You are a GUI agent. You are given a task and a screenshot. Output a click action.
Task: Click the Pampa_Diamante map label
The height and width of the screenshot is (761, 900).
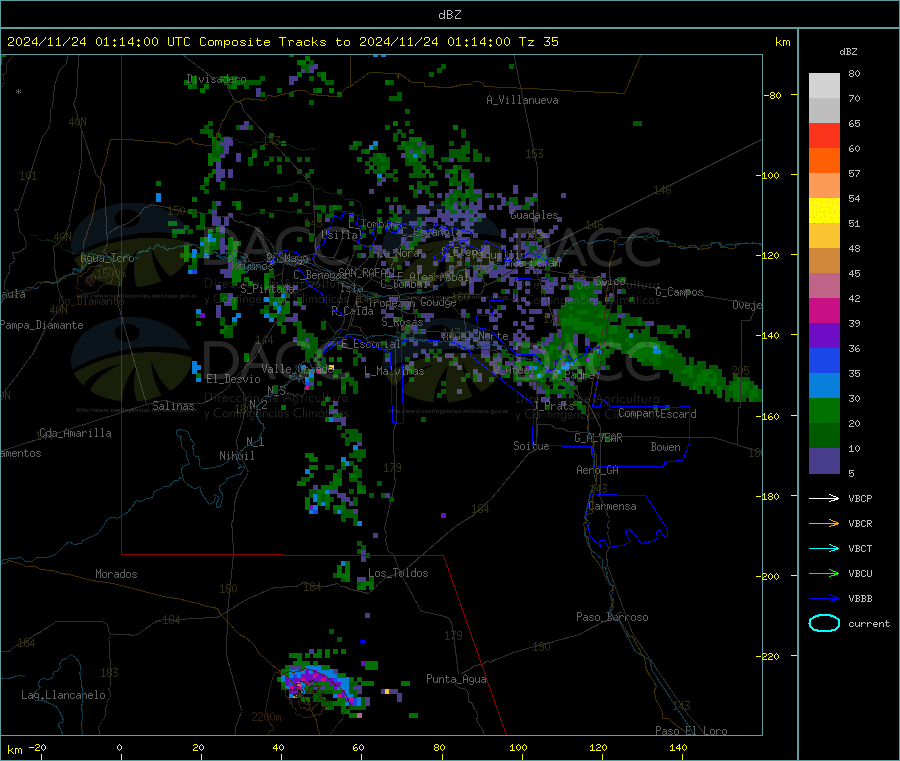[41, 325]
